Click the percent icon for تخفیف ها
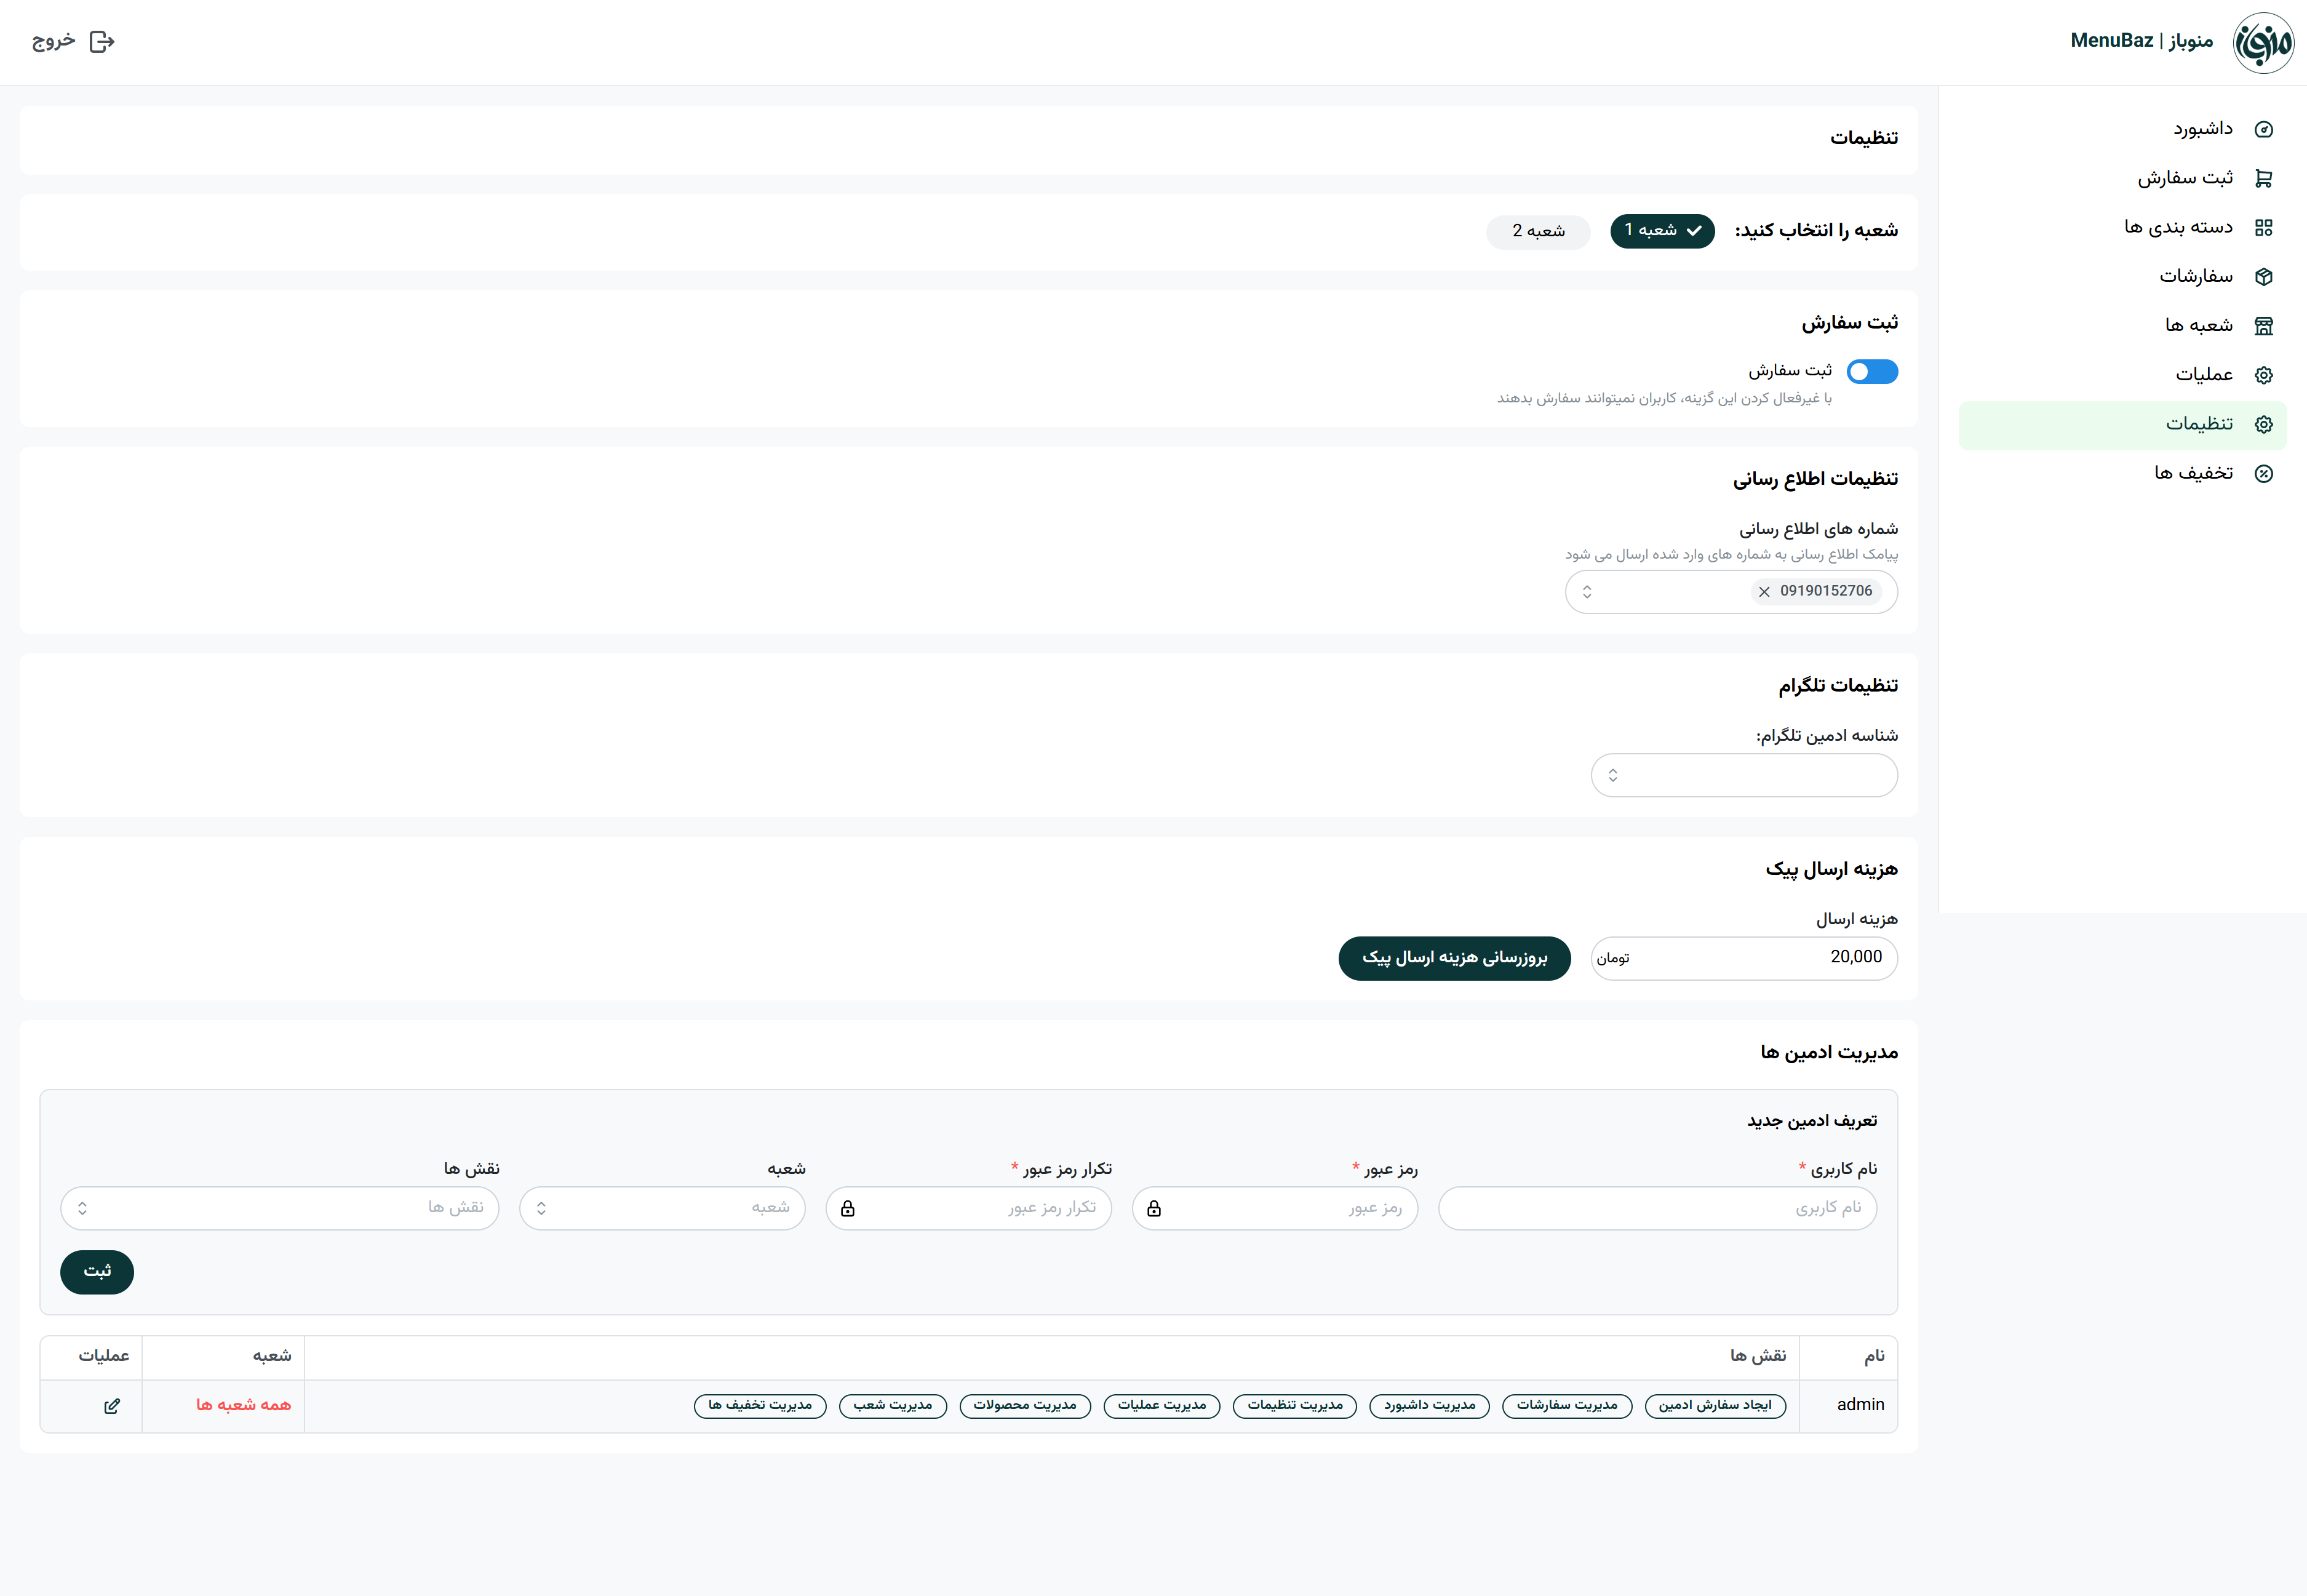 (2264, 473)
